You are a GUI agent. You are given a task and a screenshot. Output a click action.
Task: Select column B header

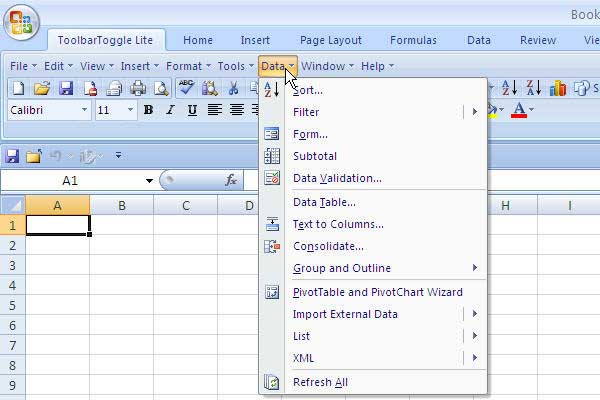click(x=121, y=206)
